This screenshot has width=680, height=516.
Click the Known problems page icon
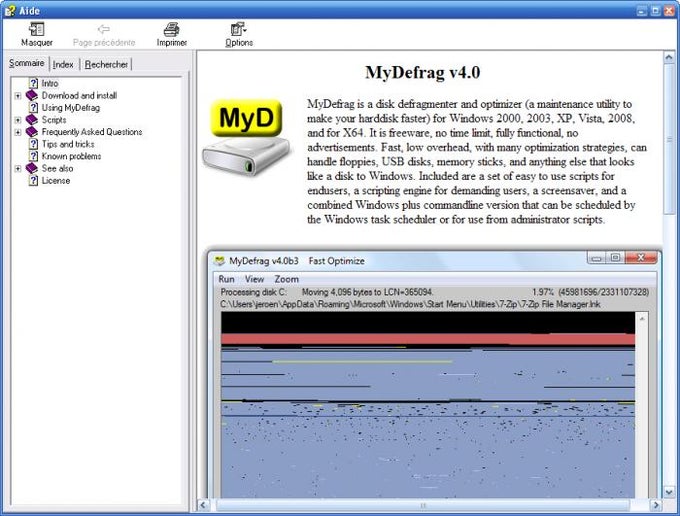33,156
